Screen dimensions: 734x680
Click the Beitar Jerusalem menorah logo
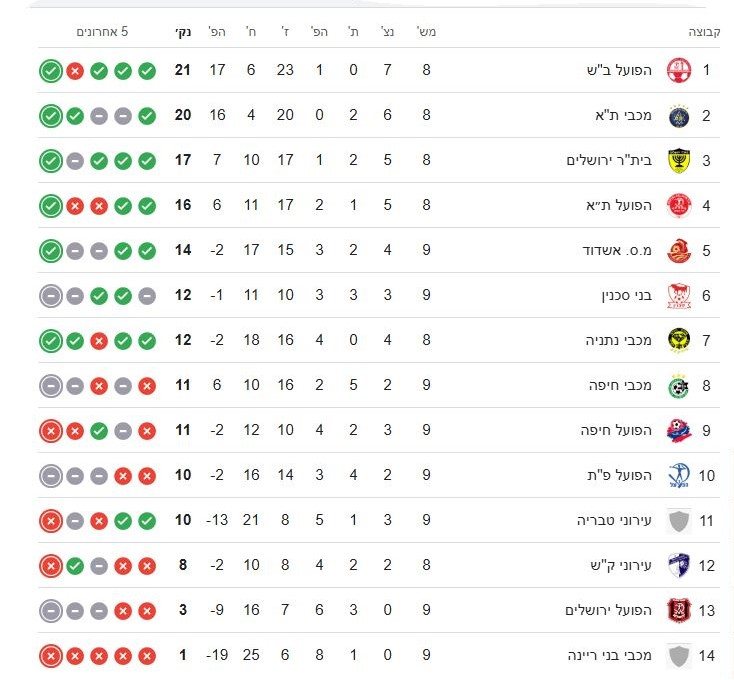[x=679, y=161]
